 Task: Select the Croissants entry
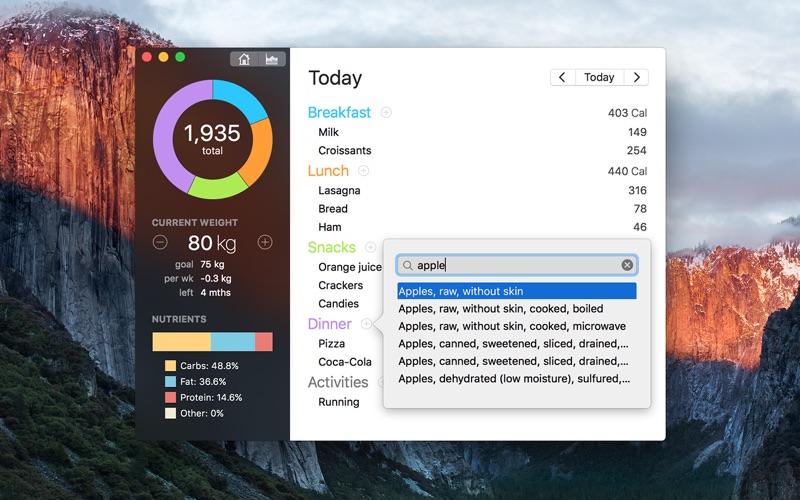[344, 151]
